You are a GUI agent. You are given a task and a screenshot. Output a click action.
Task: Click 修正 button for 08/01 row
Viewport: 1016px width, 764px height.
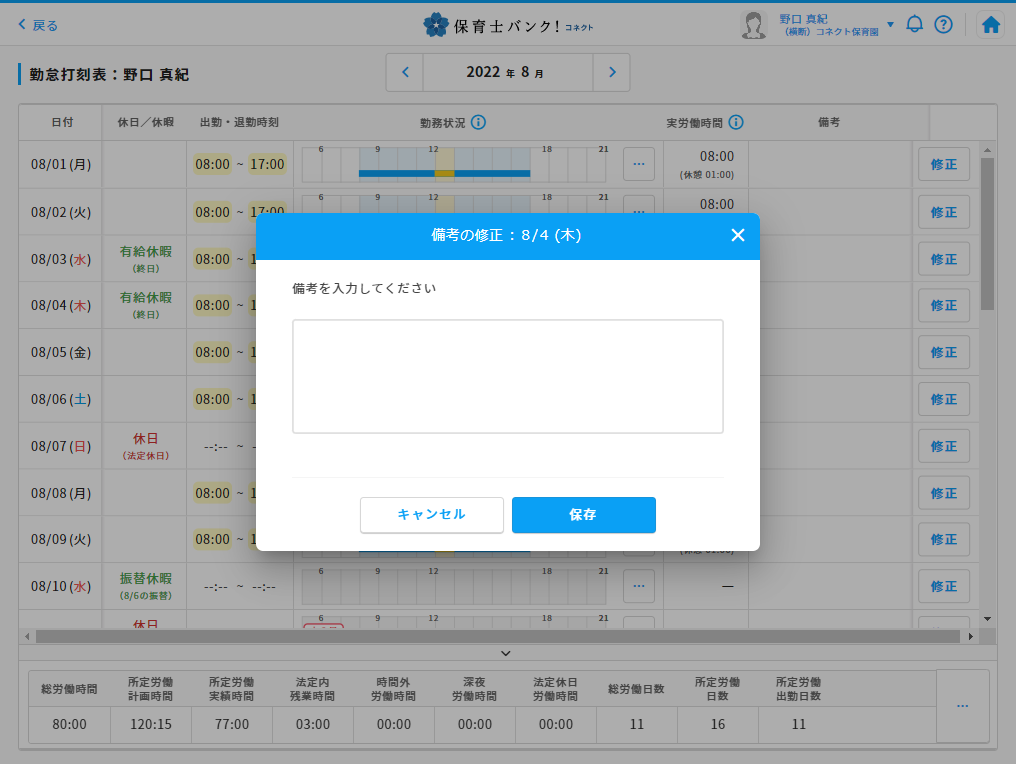(x=944, y=164)
